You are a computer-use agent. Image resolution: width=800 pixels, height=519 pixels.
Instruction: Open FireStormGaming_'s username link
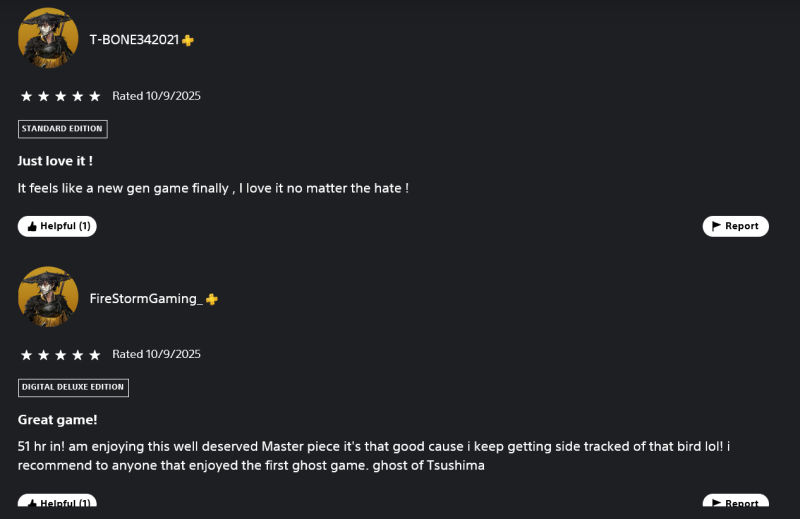(x=145, y=299)
